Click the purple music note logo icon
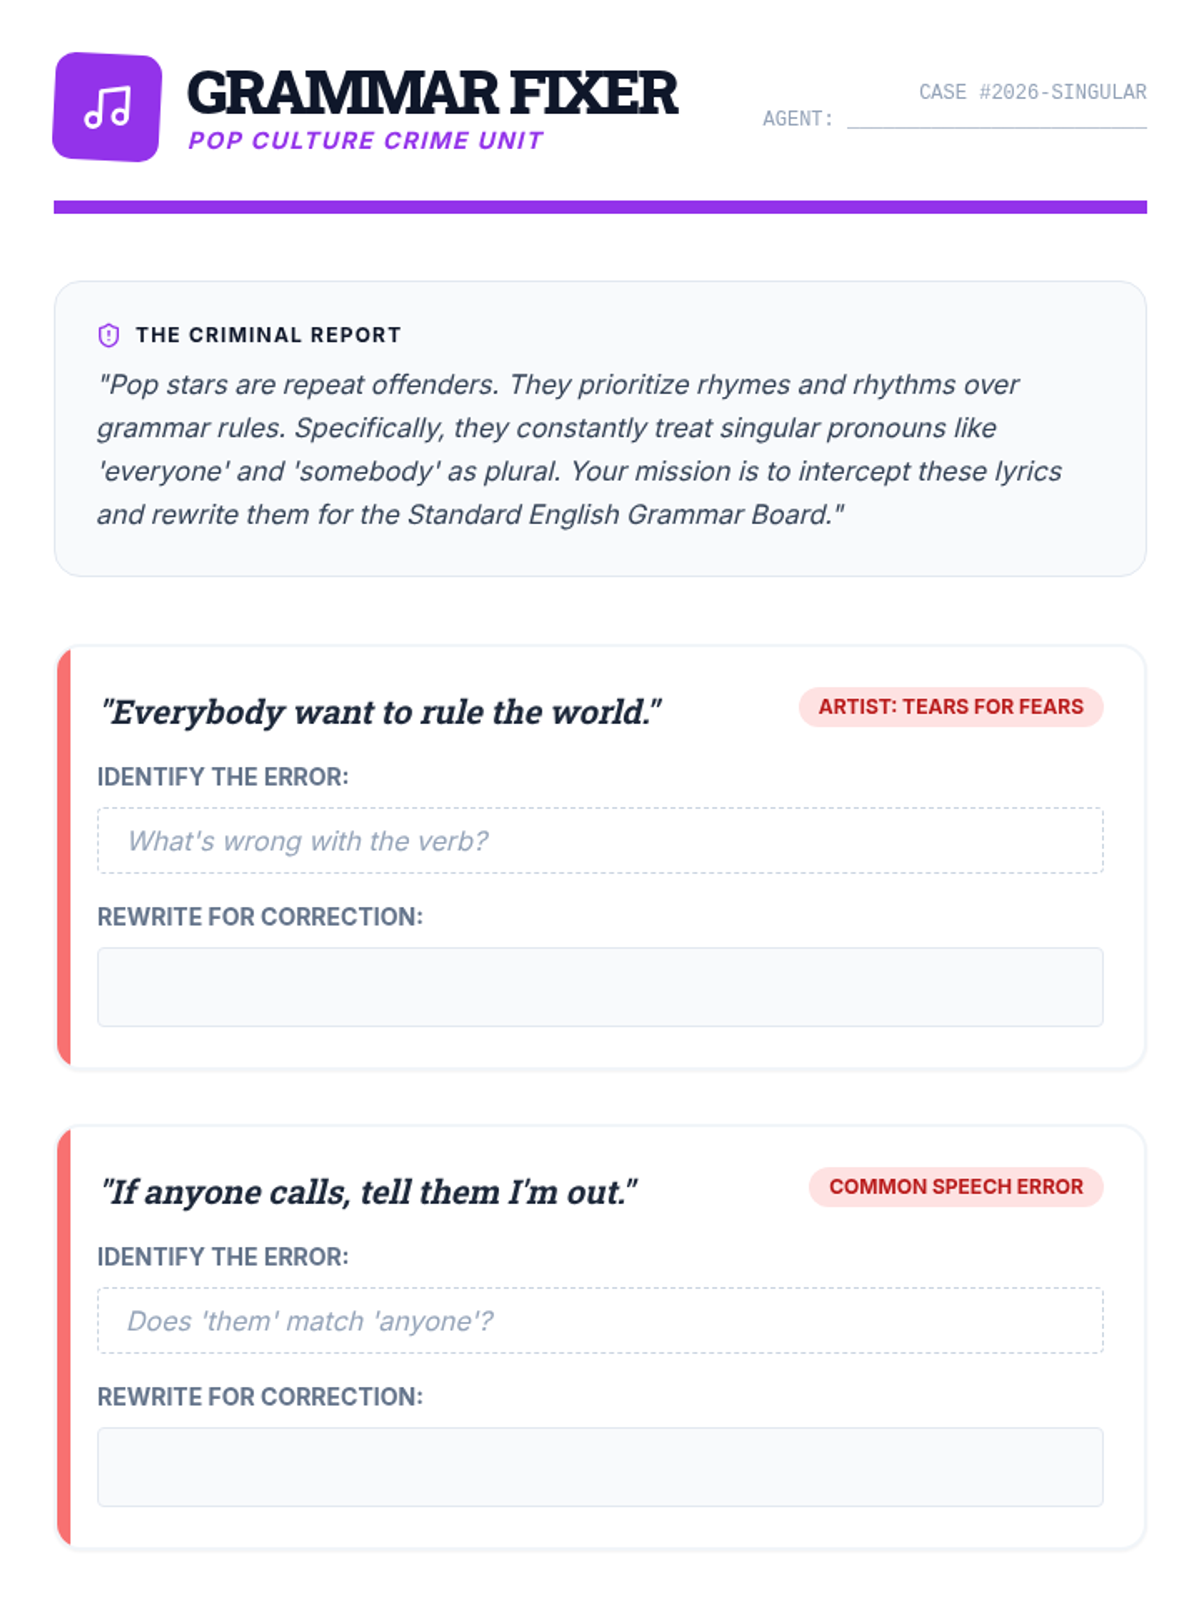 point(107,107)
